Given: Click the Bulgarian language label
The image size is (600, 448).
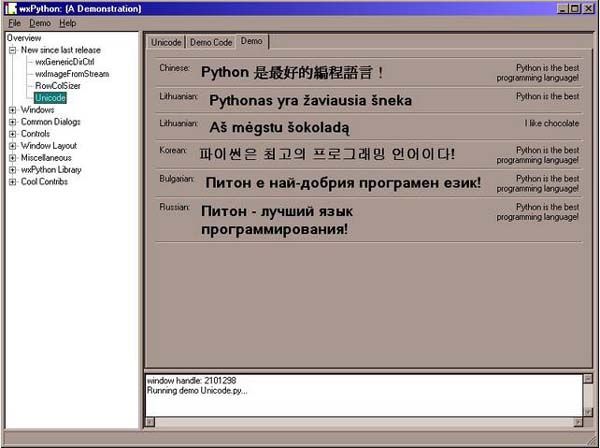Looking at the screenshot, I should [x=177, y=179].
